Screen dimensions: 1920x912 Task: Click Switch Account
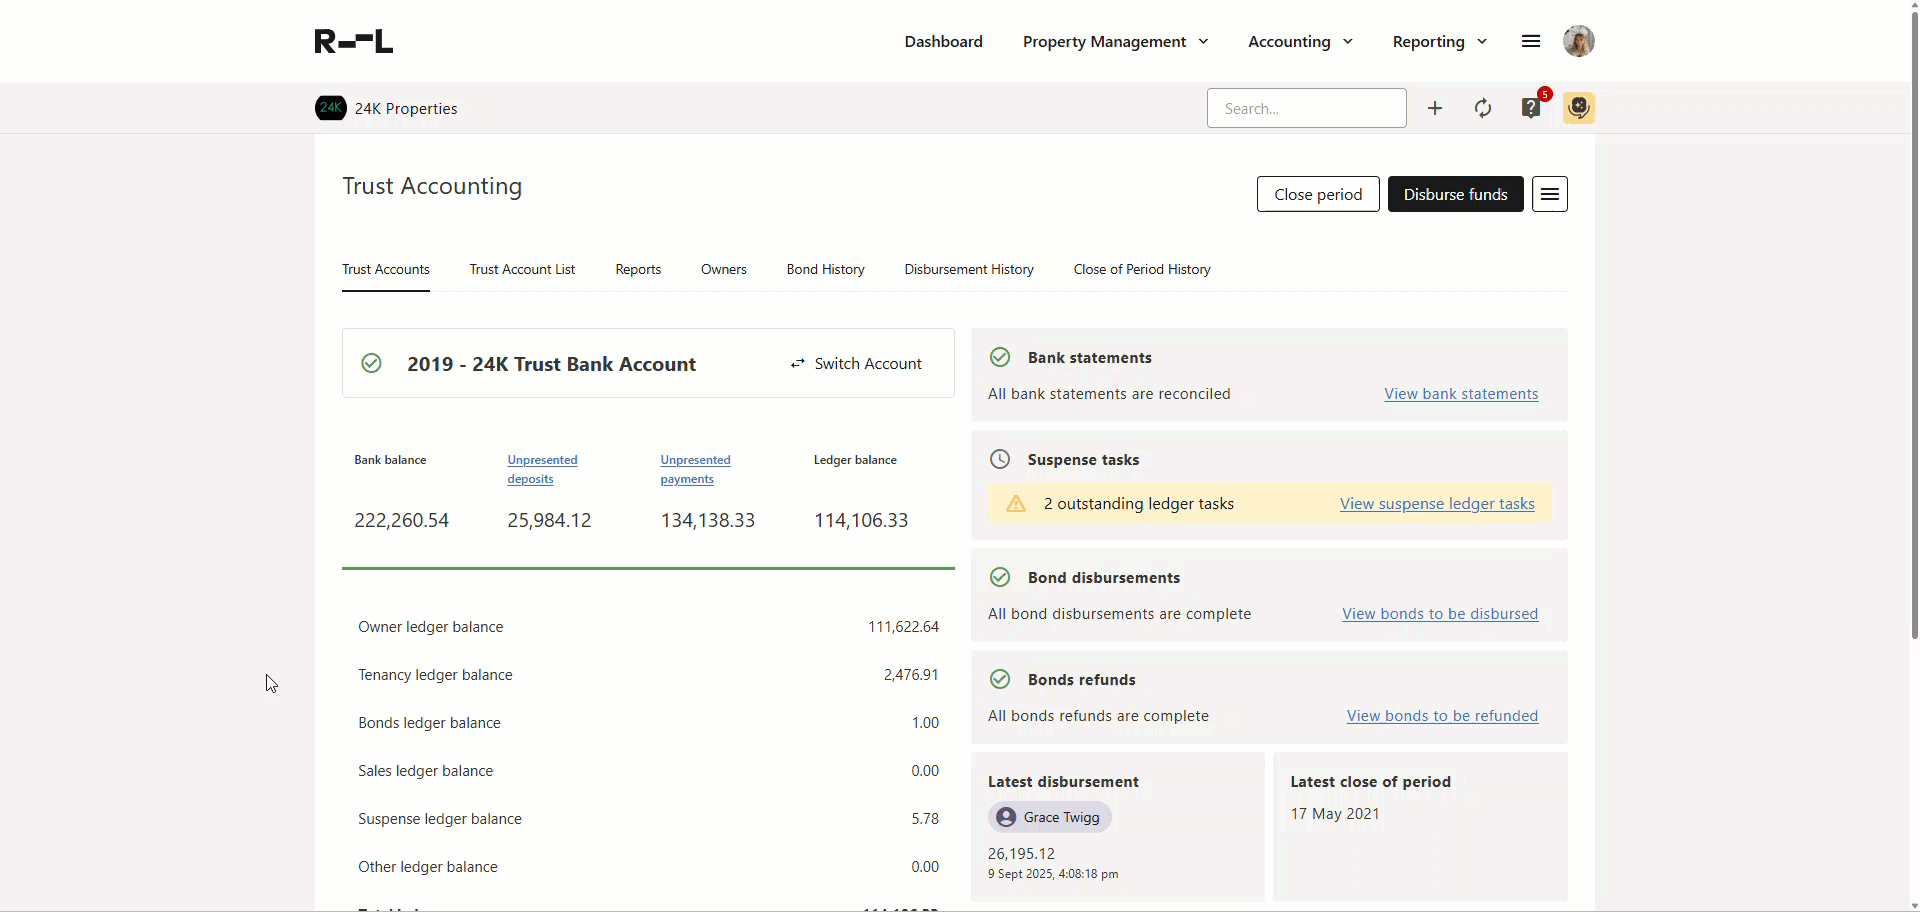click(x=856, y=364)
